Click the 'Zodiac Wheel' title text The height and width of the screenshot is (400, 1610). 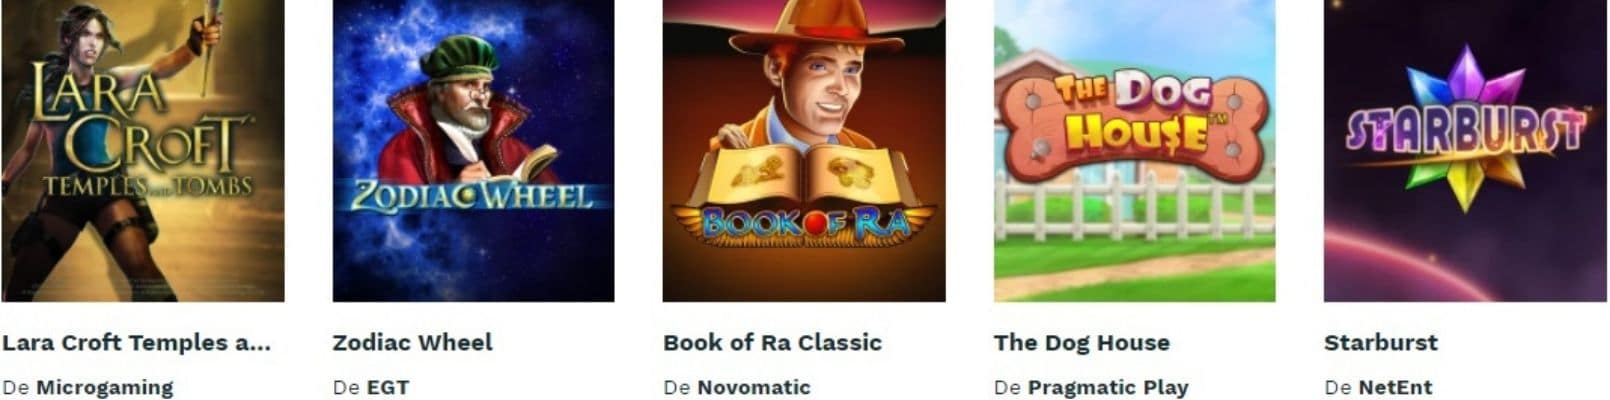coord(413,343)
